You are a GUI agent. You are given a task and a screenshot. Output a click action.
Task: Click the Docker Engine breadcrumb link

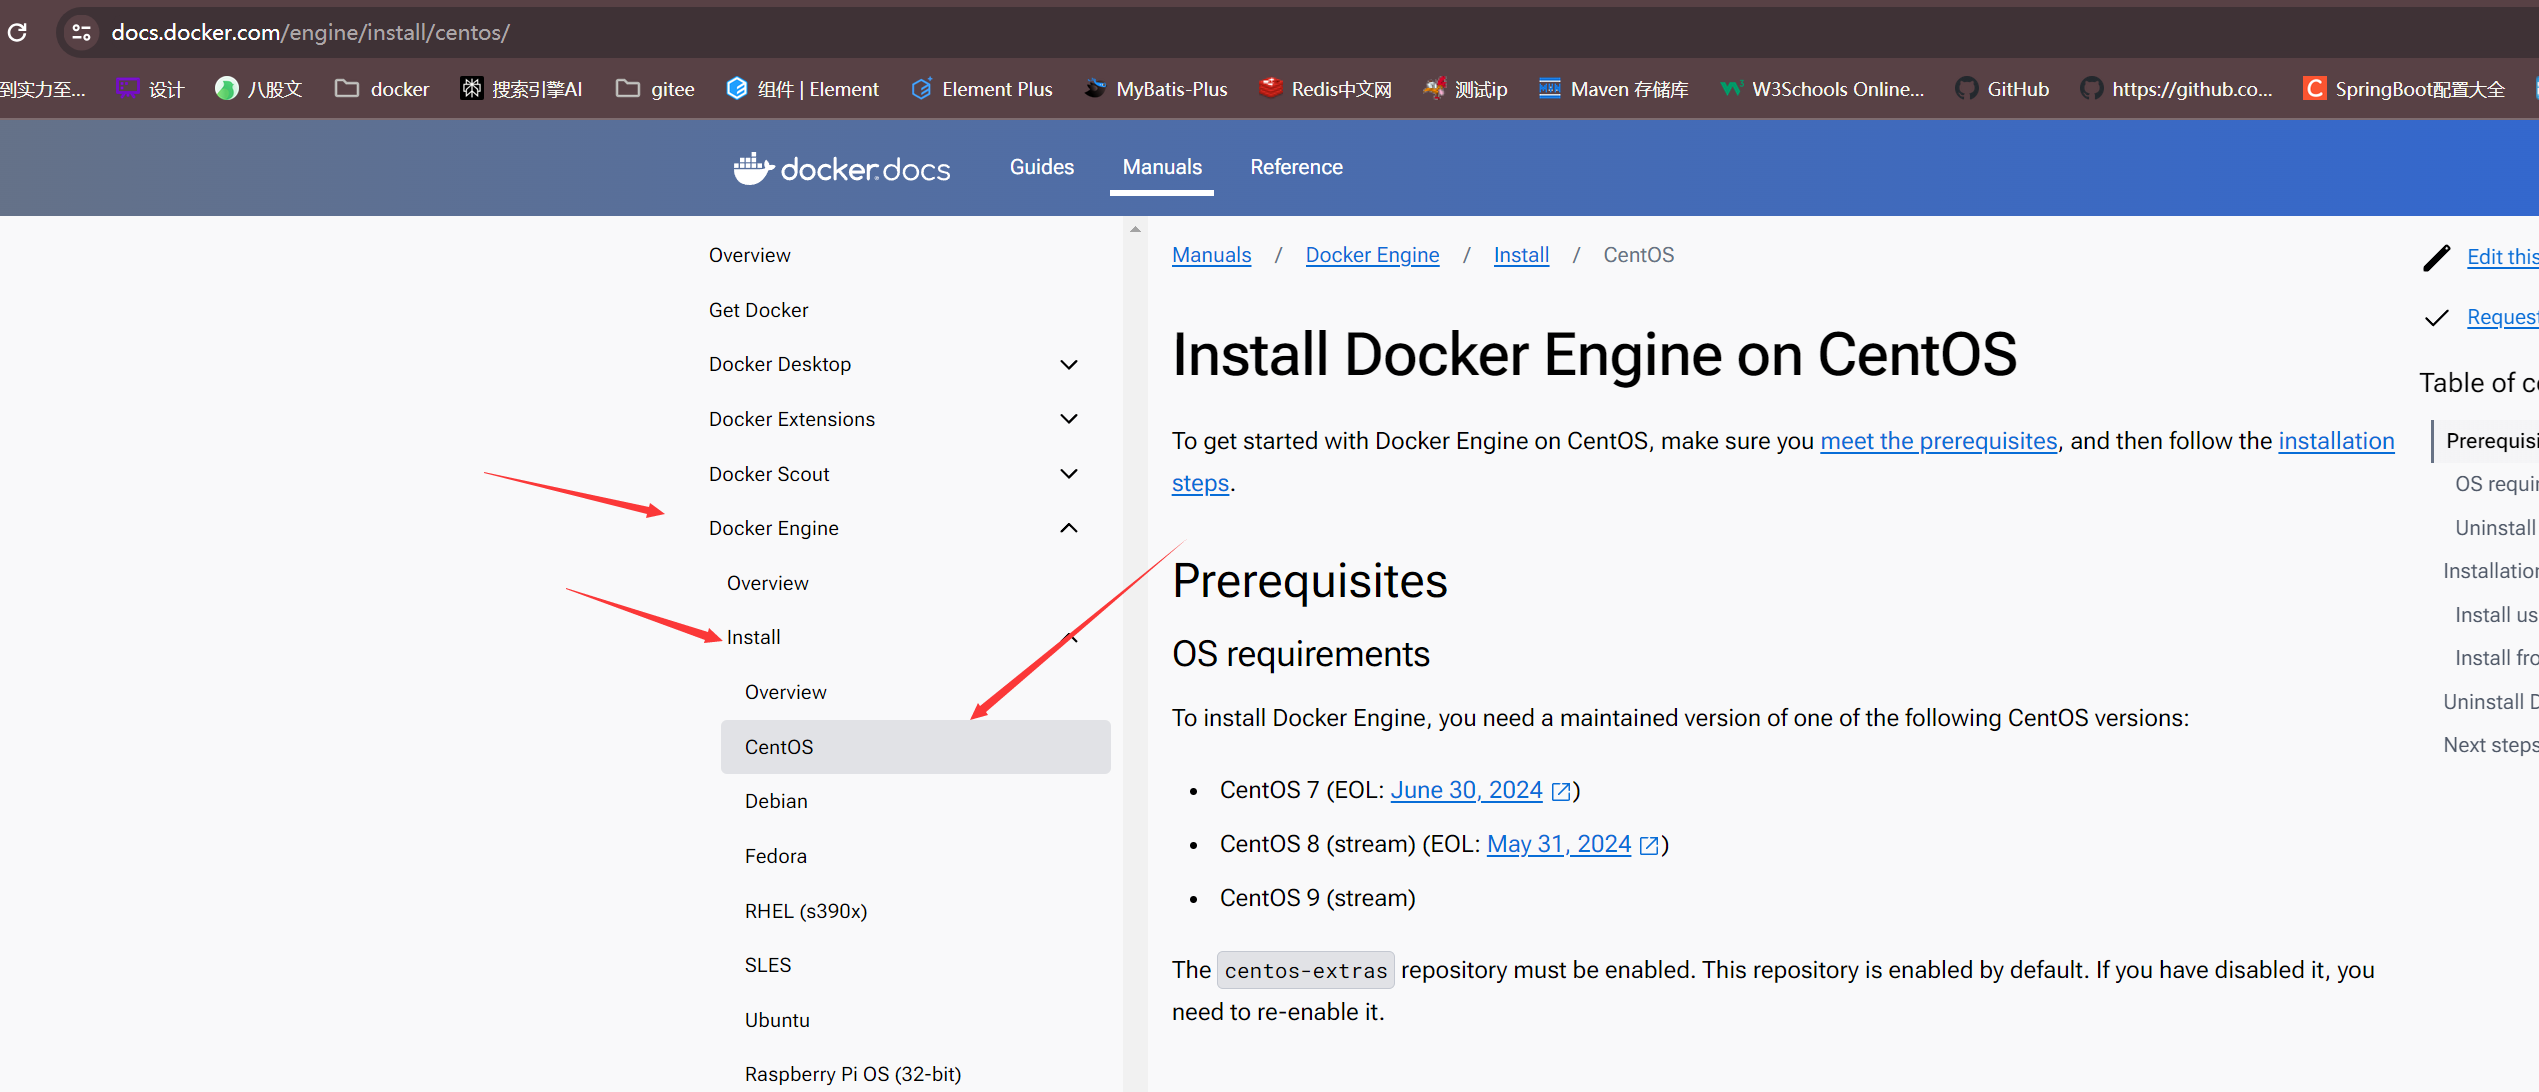pyautogui.click(x=1372, y=255)
